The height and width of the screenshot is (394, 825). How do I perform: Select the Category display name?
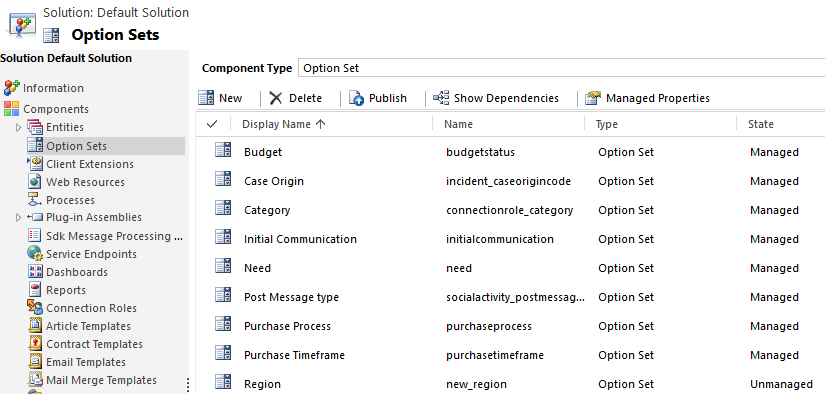tap(267, 210)
